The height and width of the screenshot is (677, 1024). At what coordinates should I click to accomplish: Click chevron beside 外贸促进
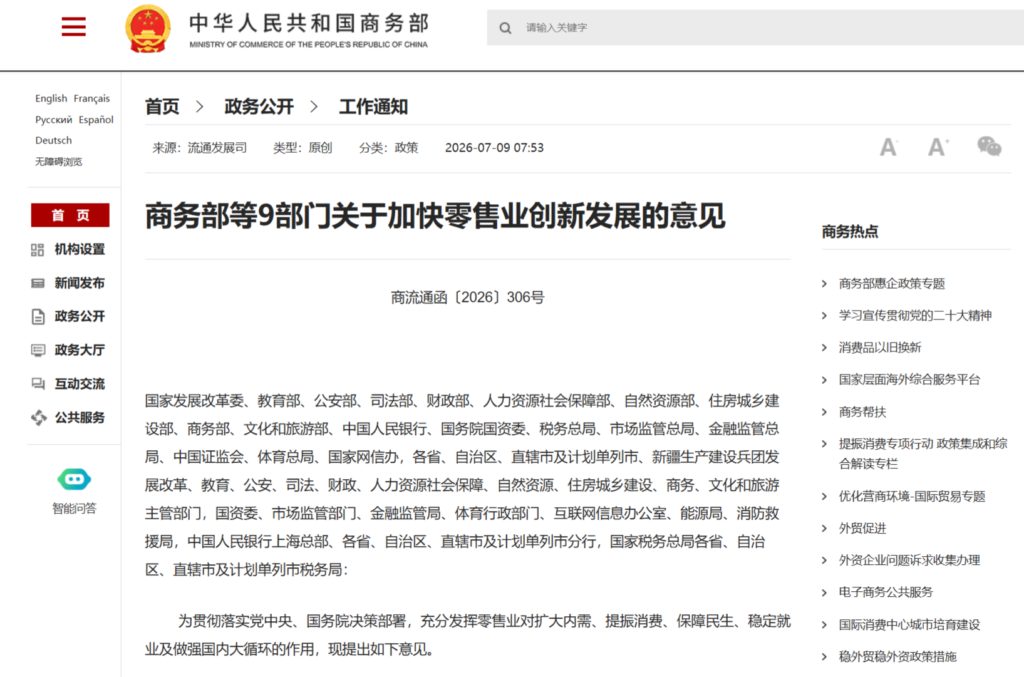(x=824, y=528)
